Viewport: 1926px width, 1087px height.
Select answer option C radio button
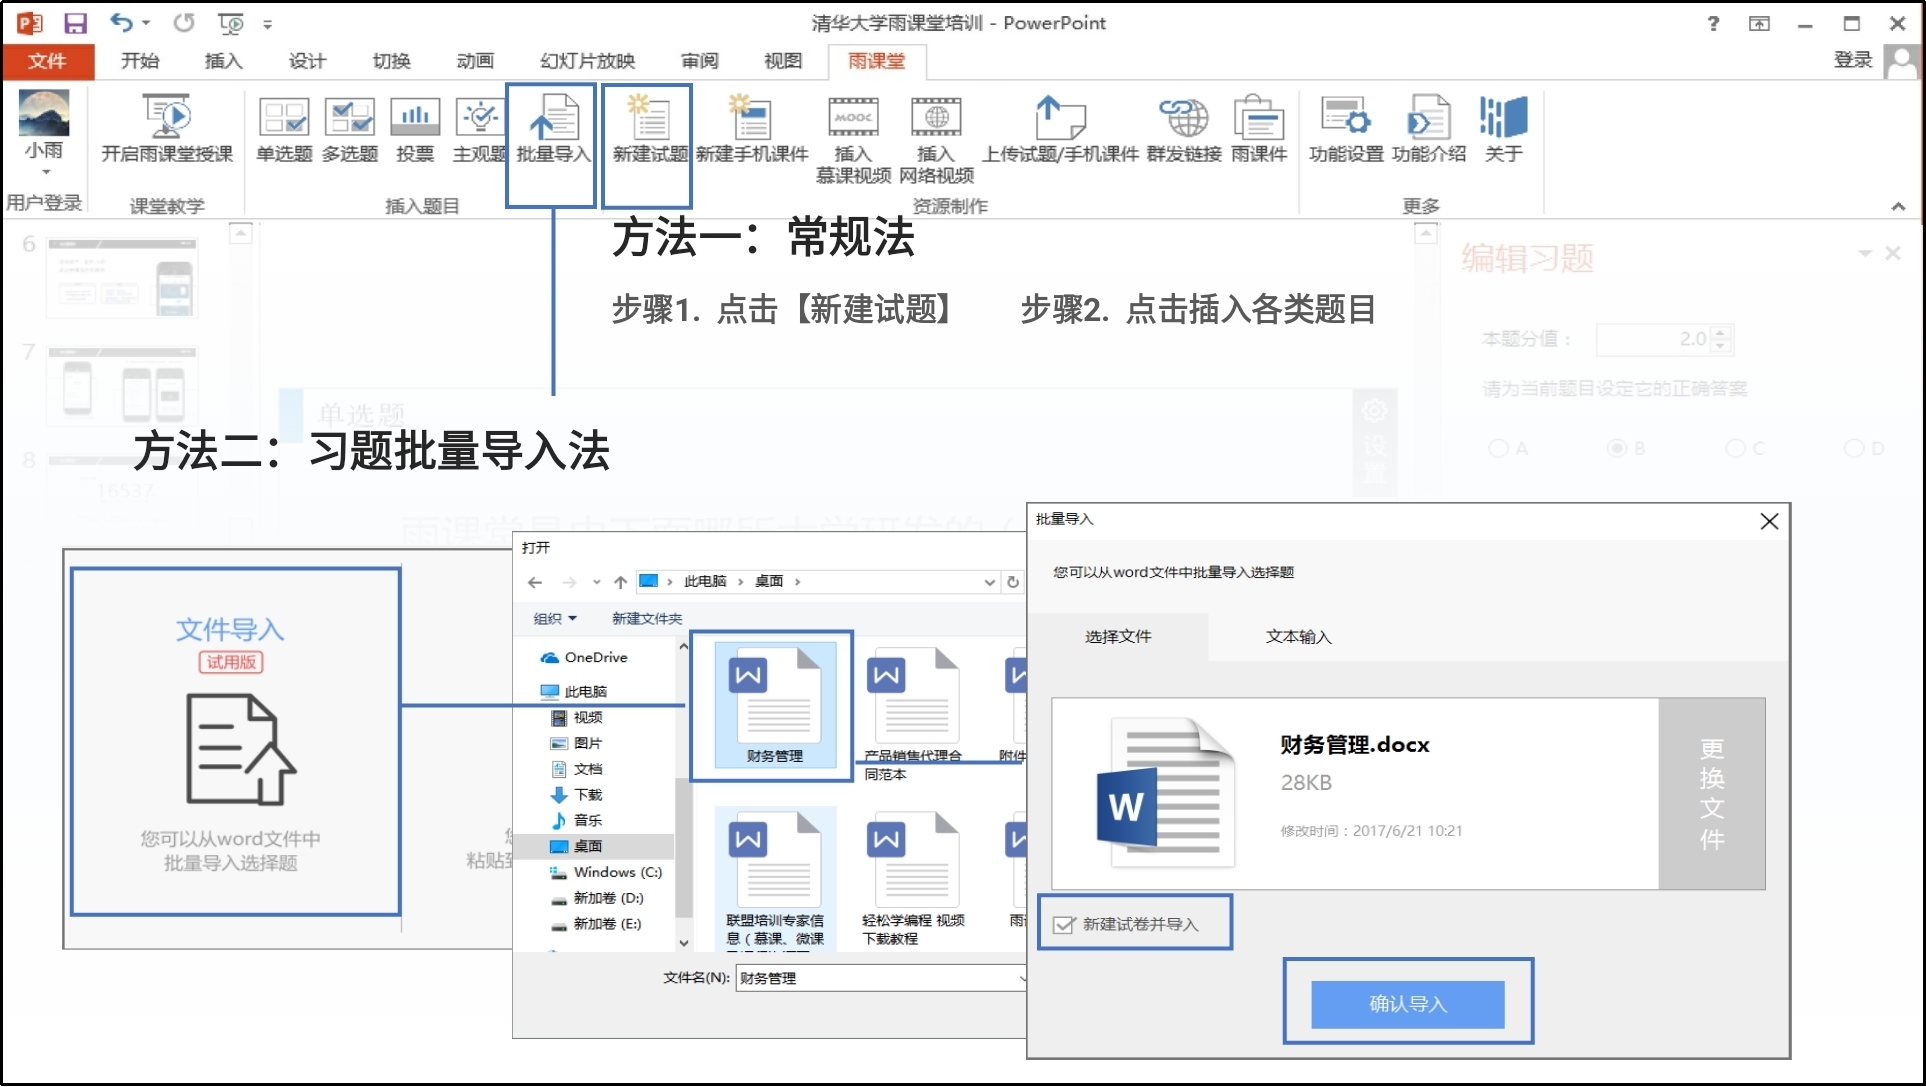tap(1735, 448)
